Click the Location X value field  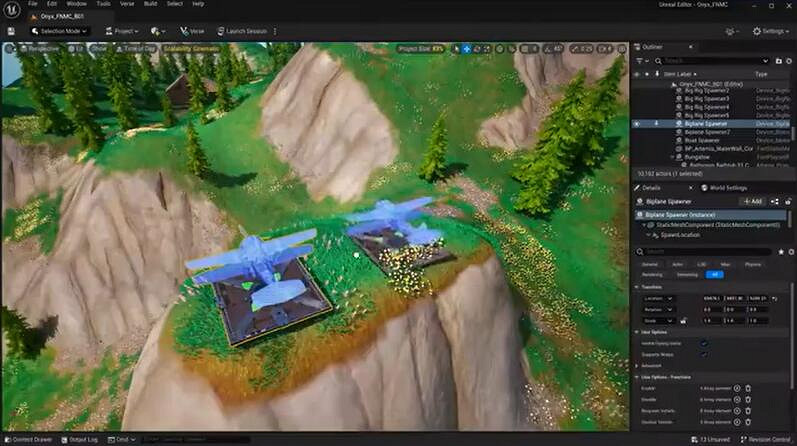pos(713,298)
